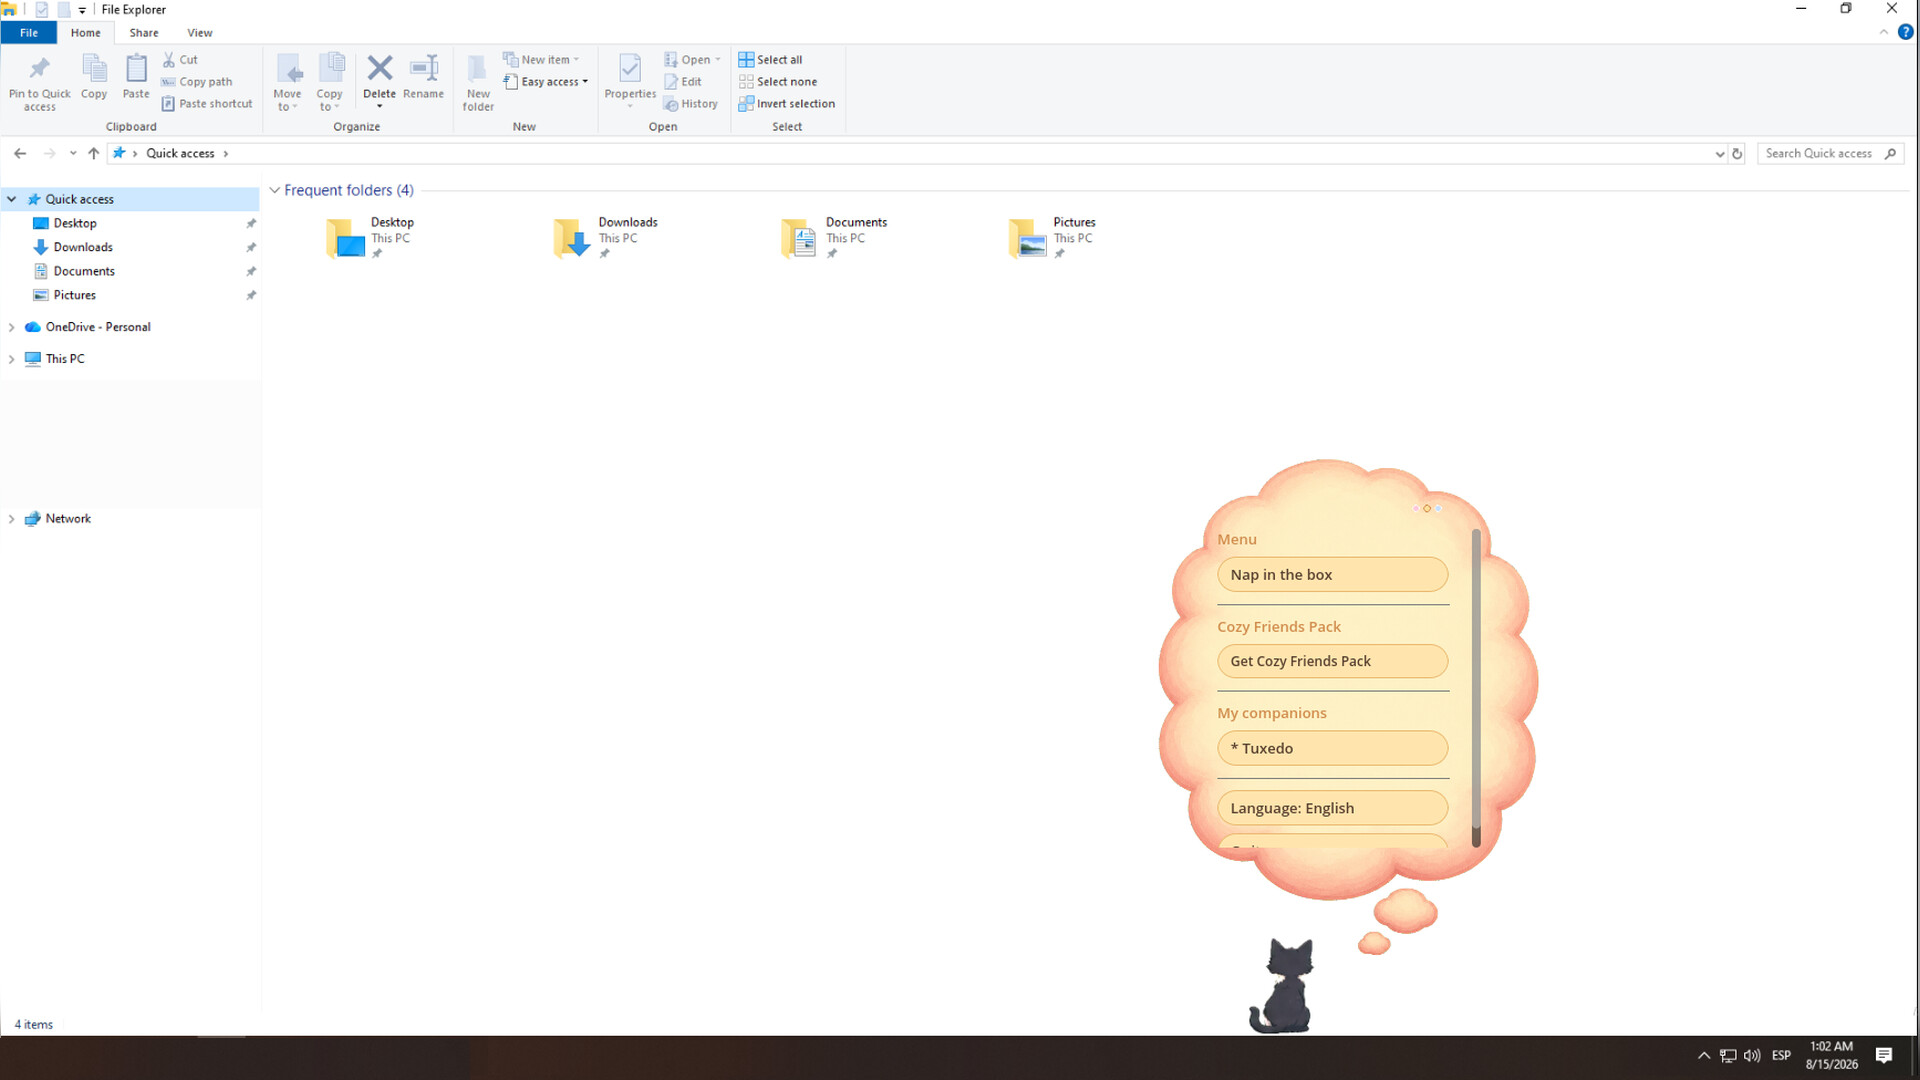This screenshot has width=1920, height=1080.
Task: Collapse the Frequent folders section
Action: [274, 190]
